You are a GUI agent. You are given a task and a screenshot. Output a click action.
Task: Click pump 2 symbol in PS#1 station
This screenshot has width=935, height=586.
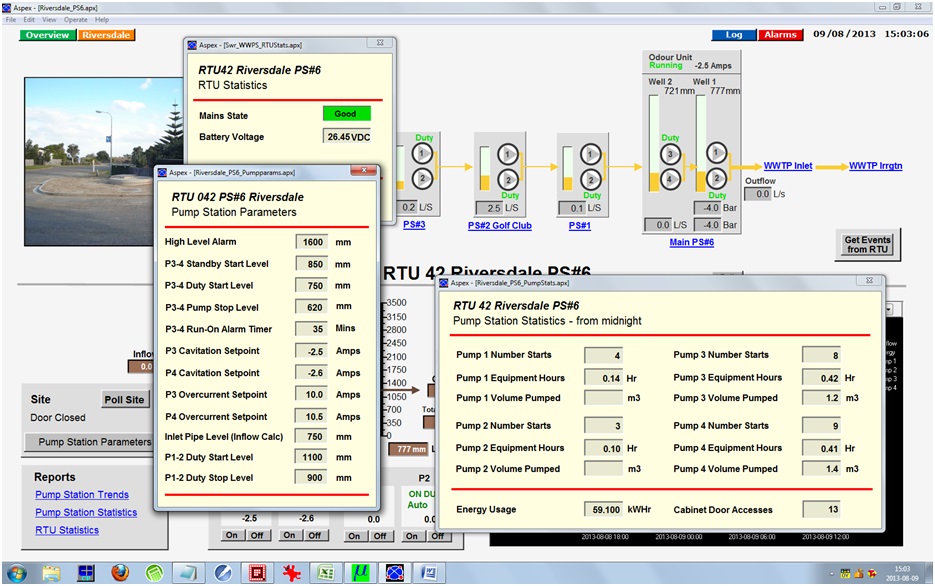pyautogui.click(x=590, y=179)
